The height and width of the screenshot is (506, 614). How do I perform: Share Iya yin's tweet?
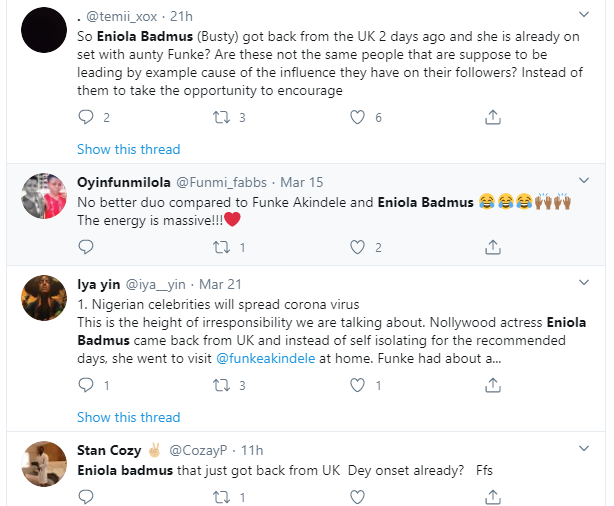(492, 385)
